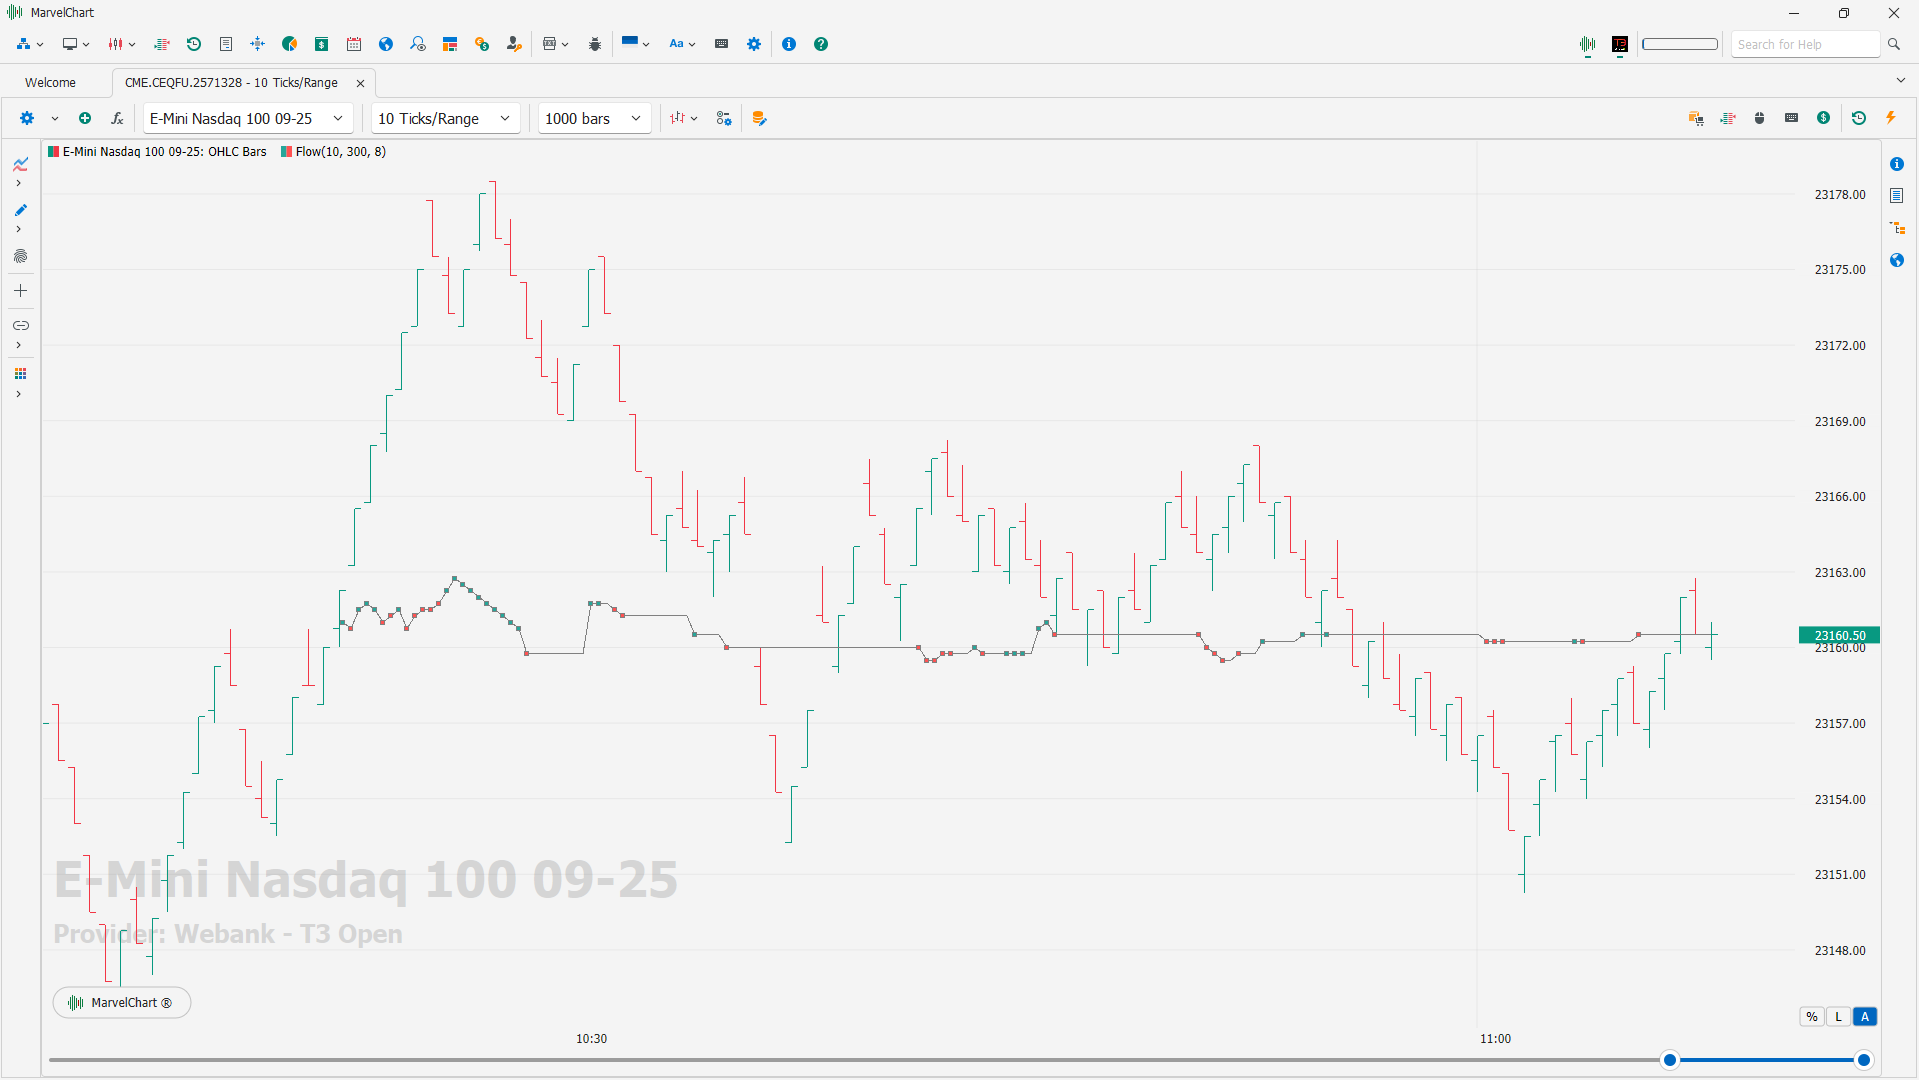Toggle keyboard trading icon in chart toolbar

(1792, 118)
